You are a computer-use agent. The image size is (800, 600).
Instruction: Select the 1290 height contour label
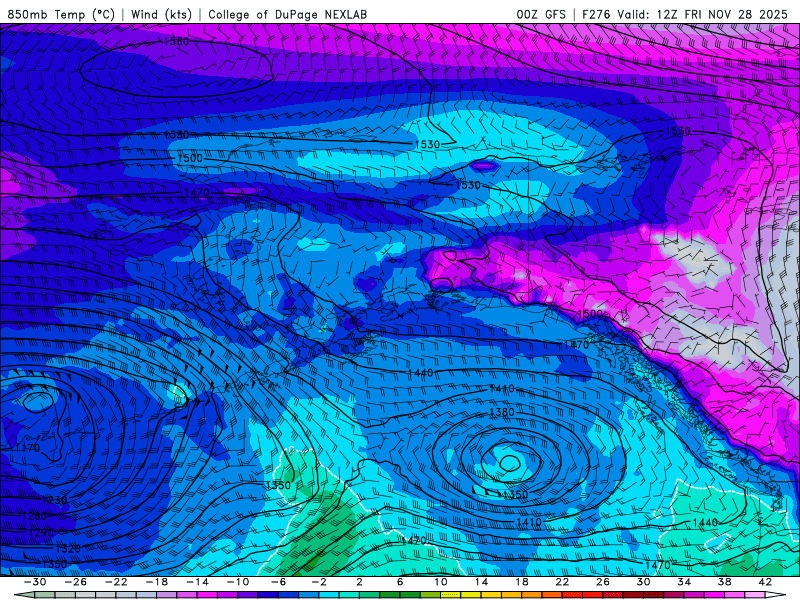pyautogui.click(x=40, y=533)
